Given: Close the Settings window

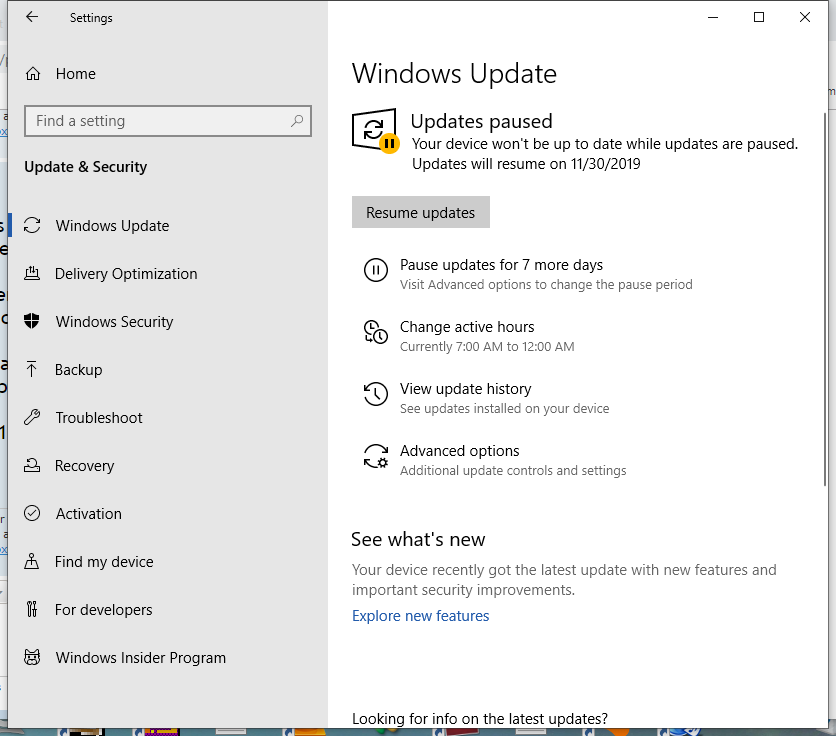Looking at the screenshot, I should (x=805, y=17).
